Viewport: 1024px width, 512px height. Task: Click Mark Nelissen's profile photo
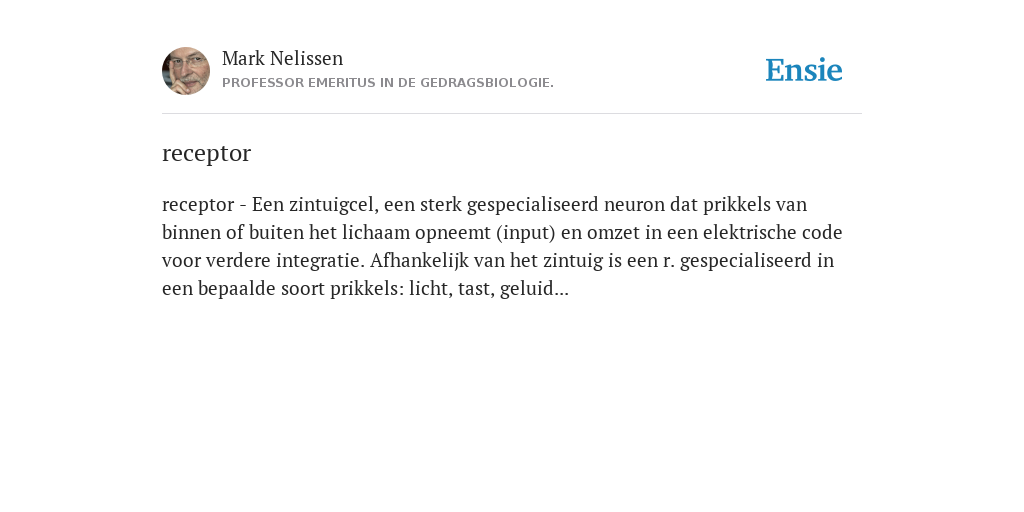pos(186,71)
